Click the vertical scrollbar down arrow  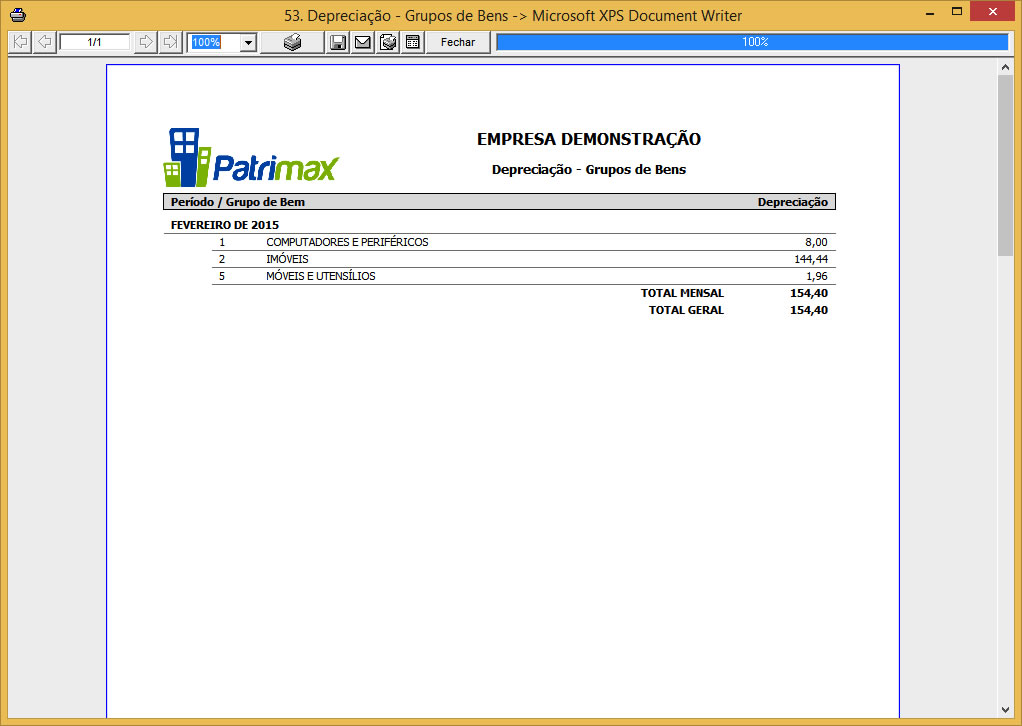coord(1005,710)
